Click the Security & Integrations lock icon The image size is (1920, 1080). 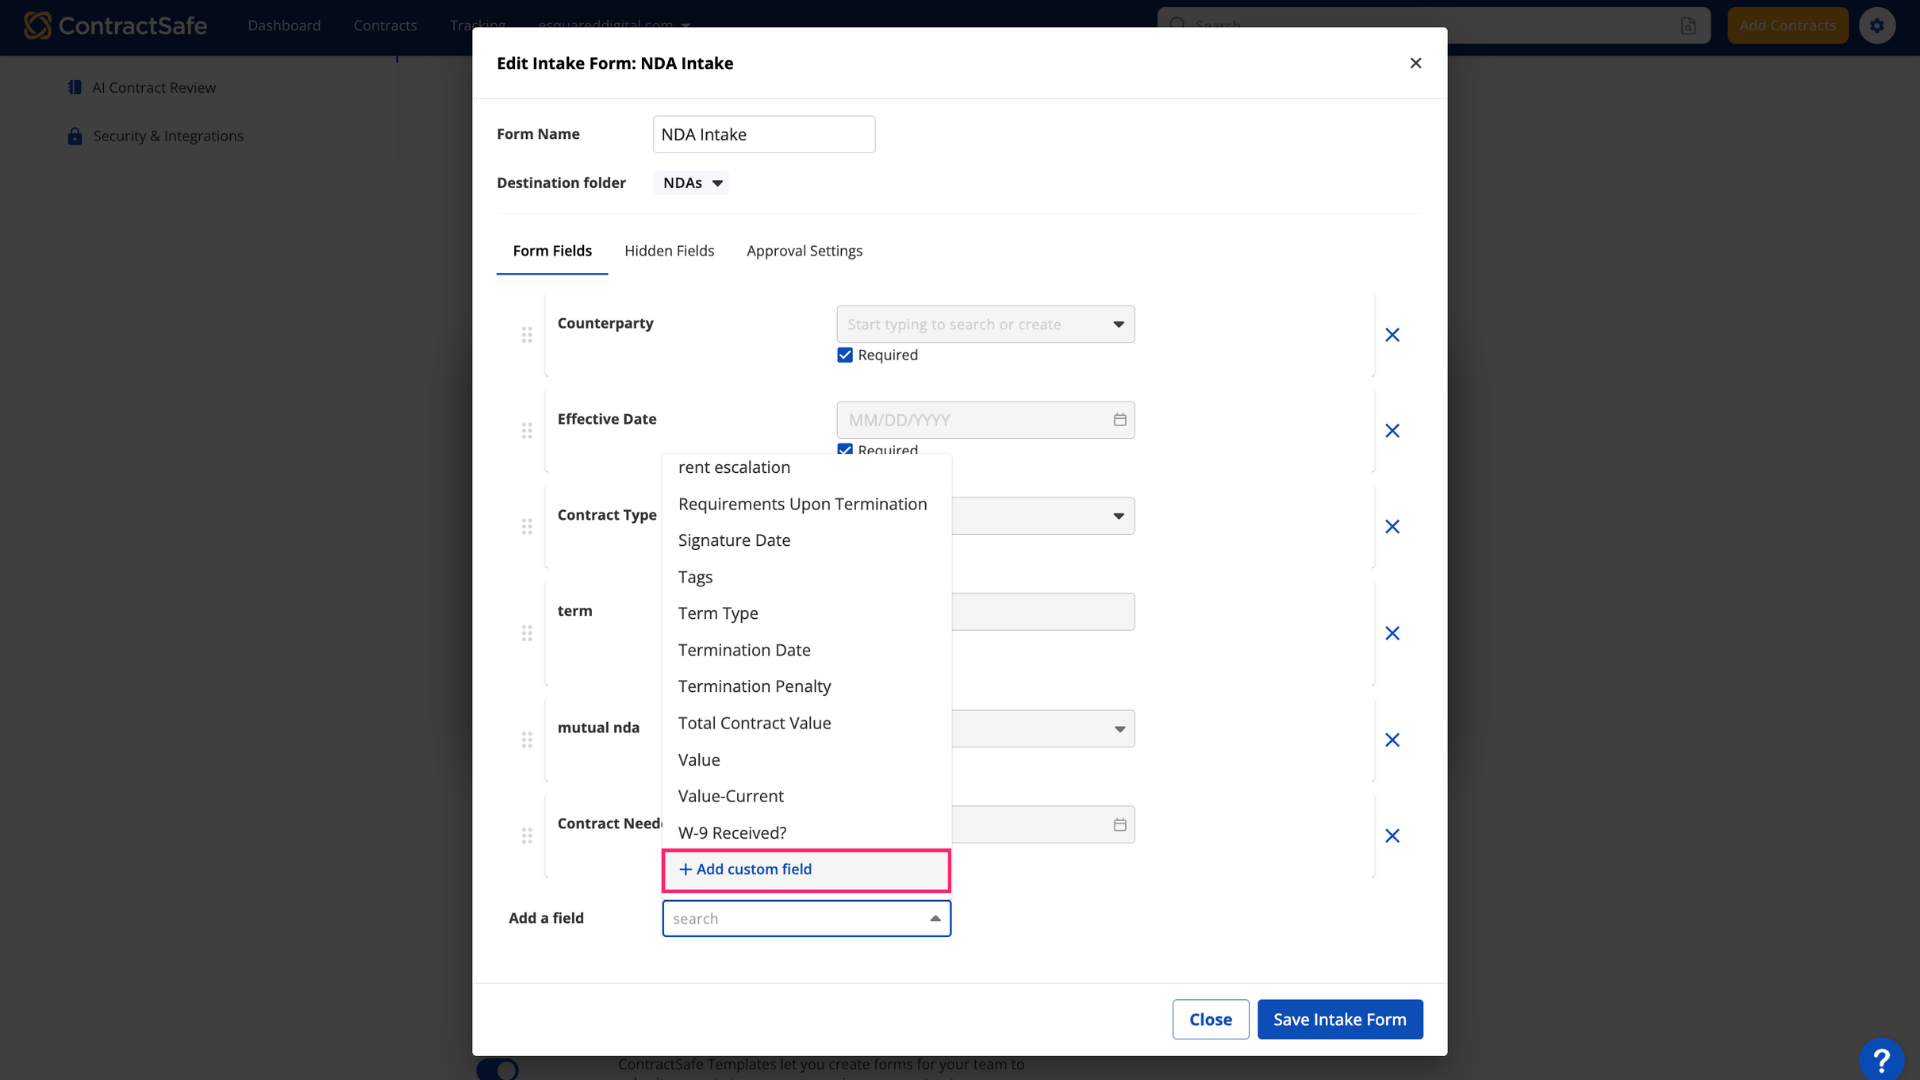coord(75,136)
